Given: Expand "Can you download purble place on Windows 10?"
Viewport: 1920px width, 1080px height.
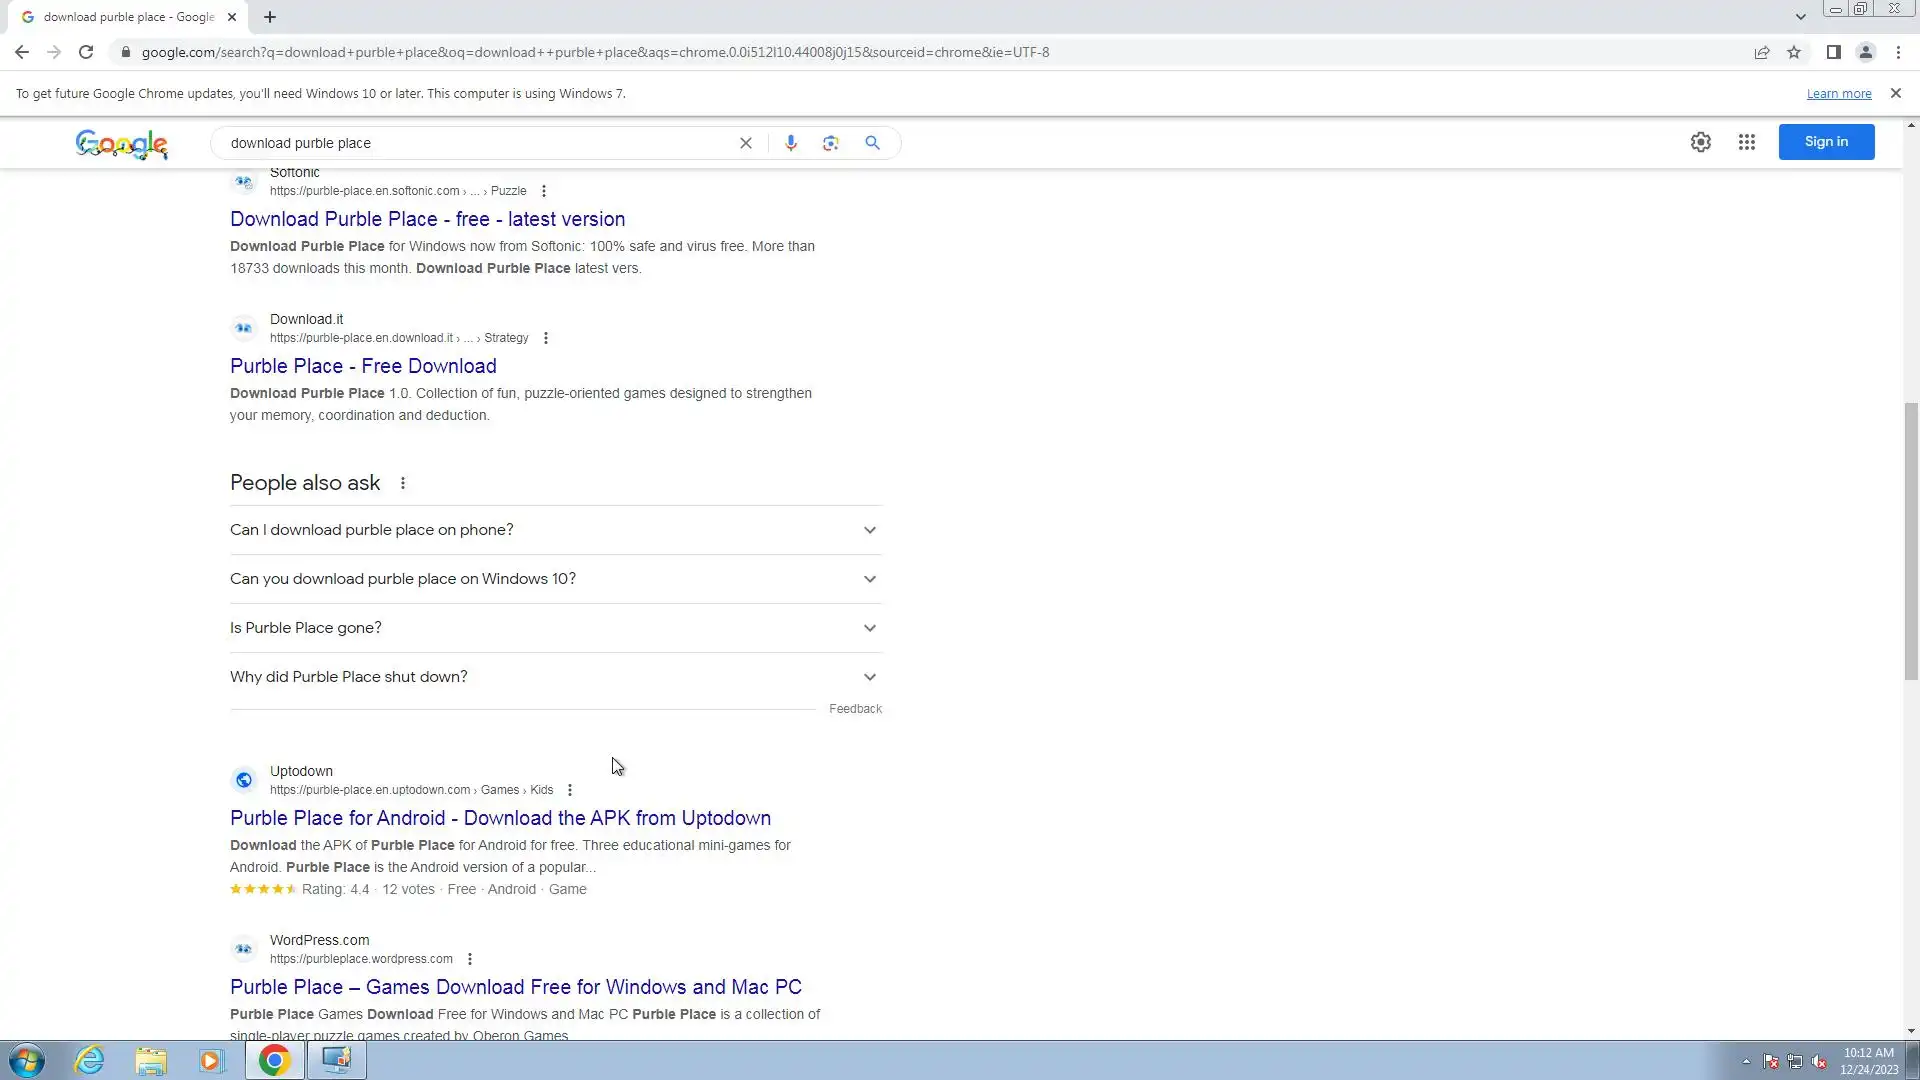Looking at the screenshot, I should pyautogui.click(x=555, y=579).
